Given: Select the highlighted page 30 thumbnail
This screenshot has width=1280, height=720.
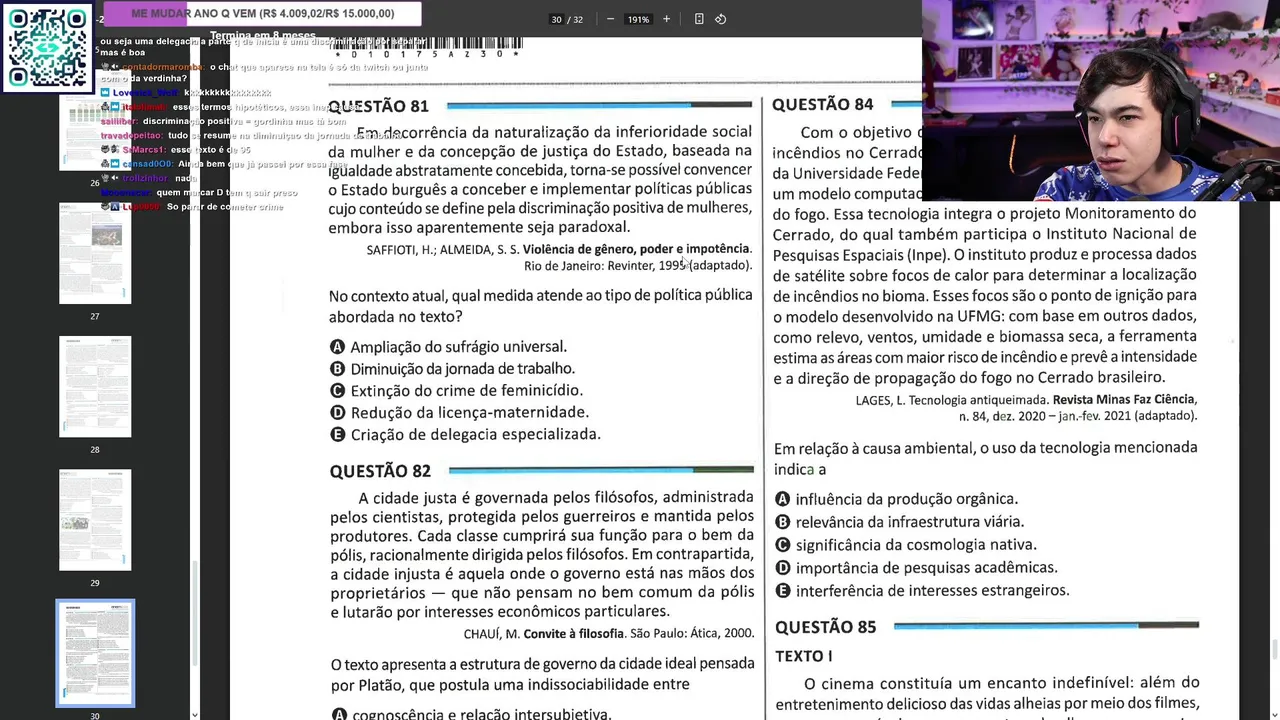Looking at the screenshot, I should pos(95,653).
